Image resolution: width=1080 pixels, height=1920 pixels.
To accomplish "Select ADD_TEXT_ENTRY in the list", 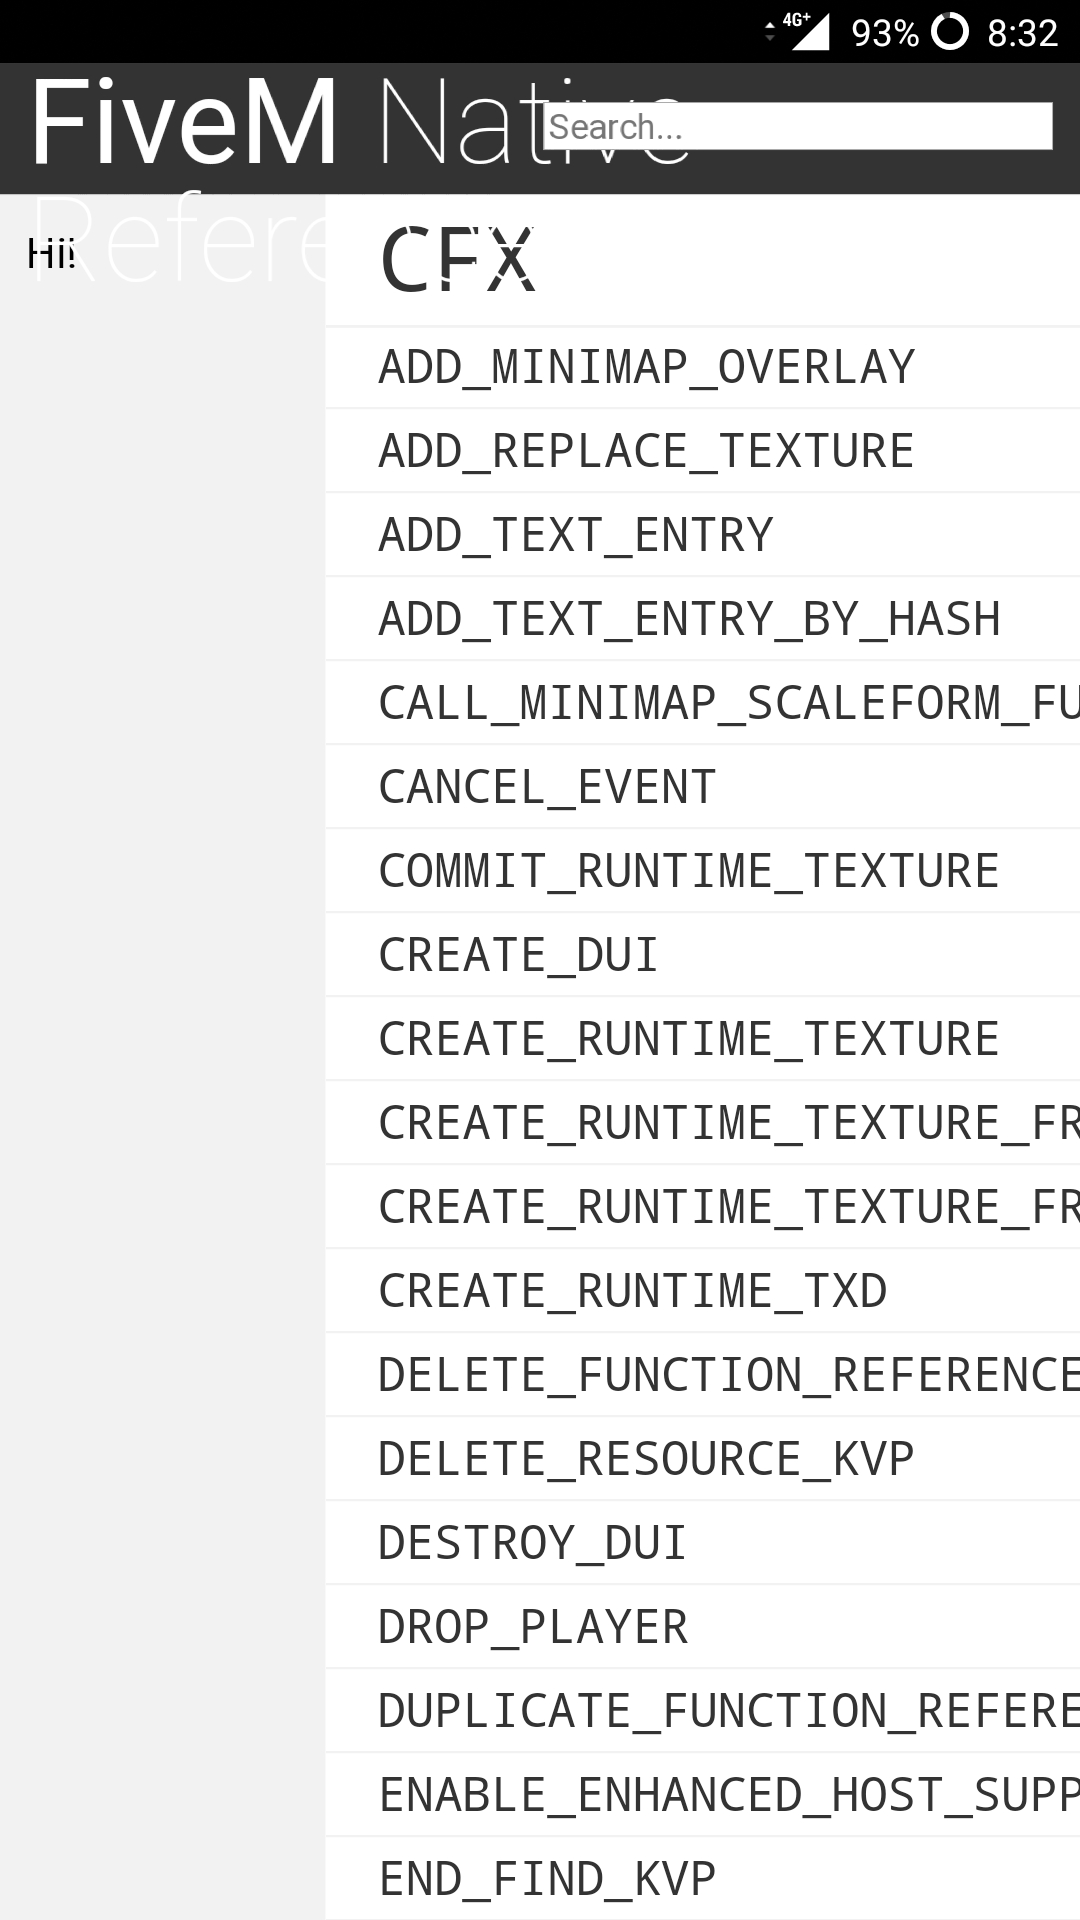I will point(576,535).
